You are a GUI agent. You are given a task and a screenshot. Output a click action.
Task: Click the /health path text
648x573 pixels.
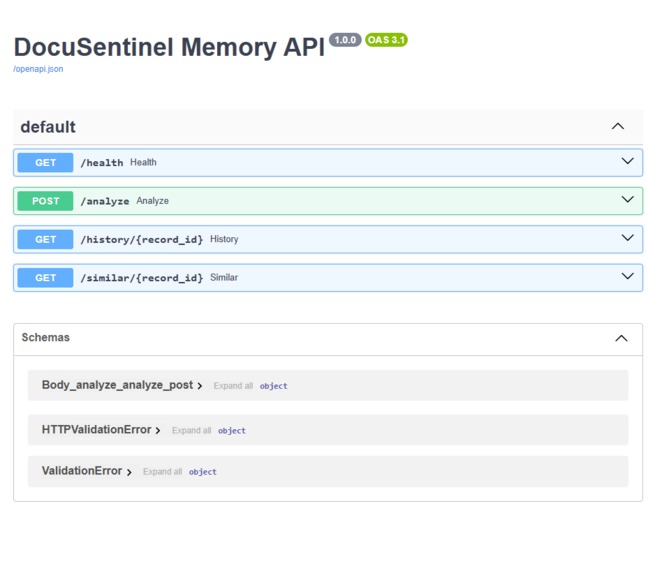[x=102, y=163]
